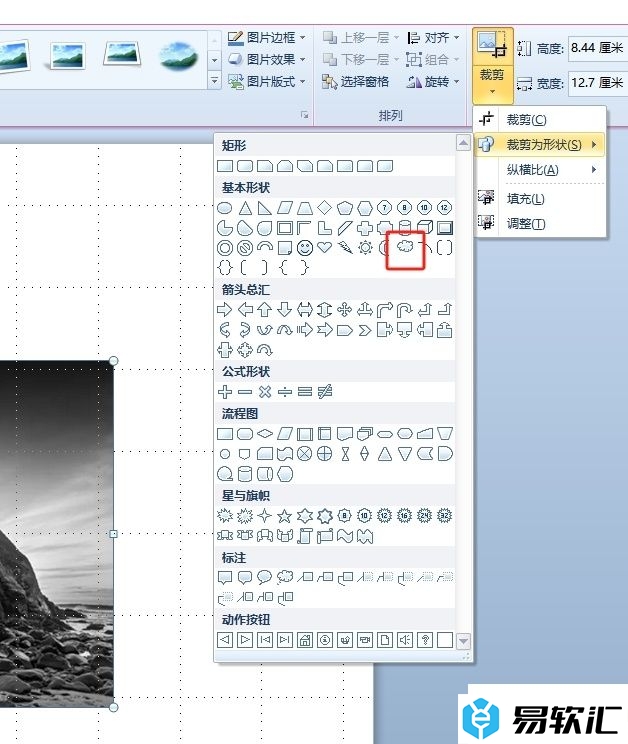
Task: Choose 裁剪(C) from the crop menu
Action: tap(540, 120)
